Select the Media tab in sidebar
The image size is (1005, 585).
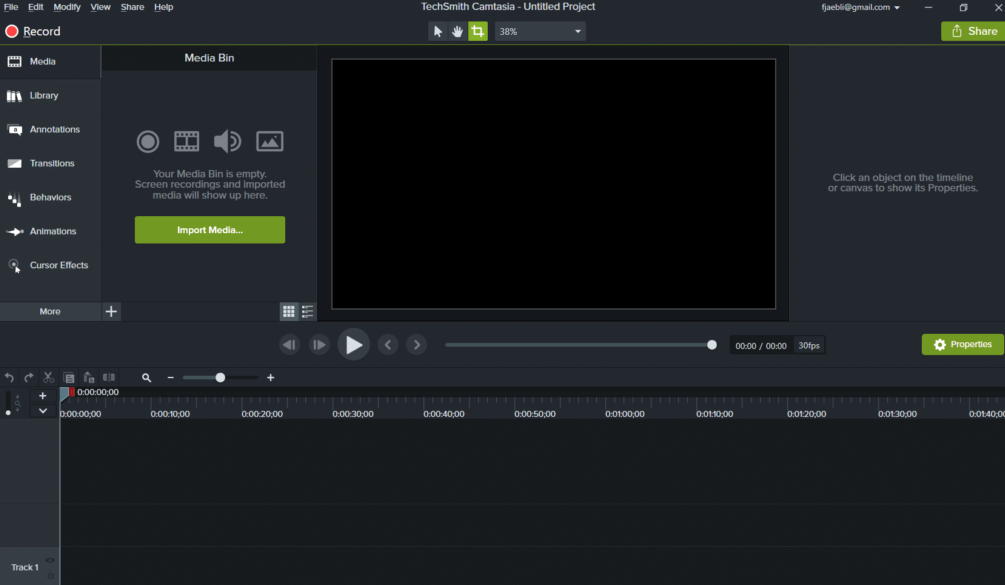(50, 62)
